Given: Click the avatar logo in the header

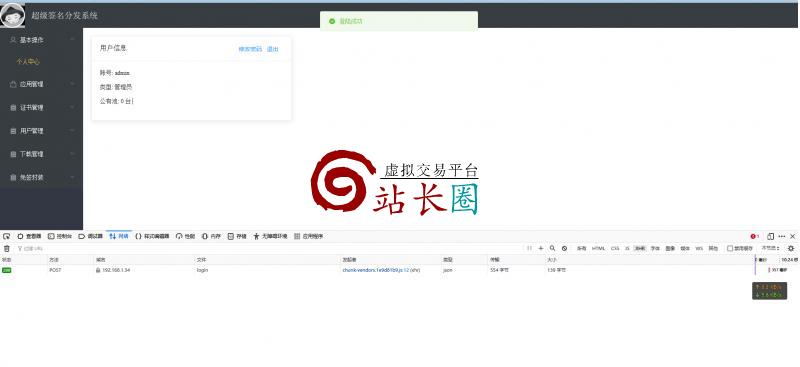Looking at the screenshot, I should tap(12, 15).
